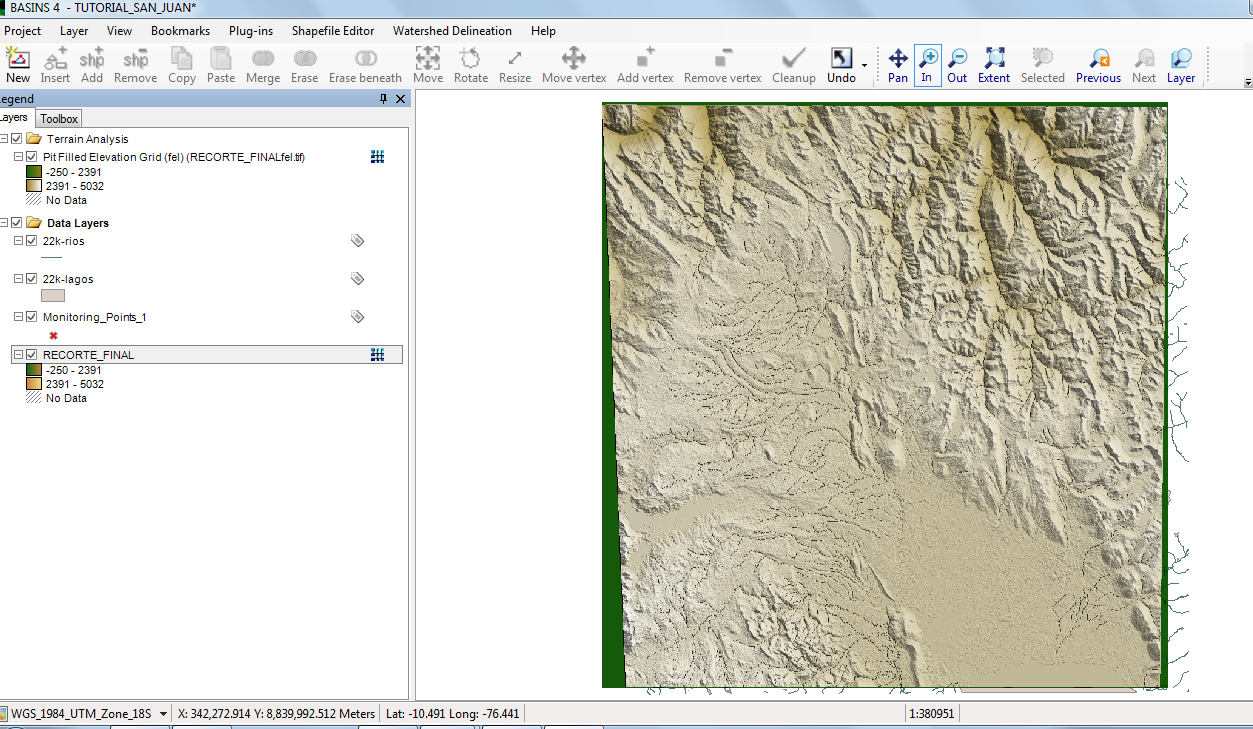The height and width of the screenshot is (729, 1253).
Task: Collapse the Data Layers group
Action: pos(4,223)
